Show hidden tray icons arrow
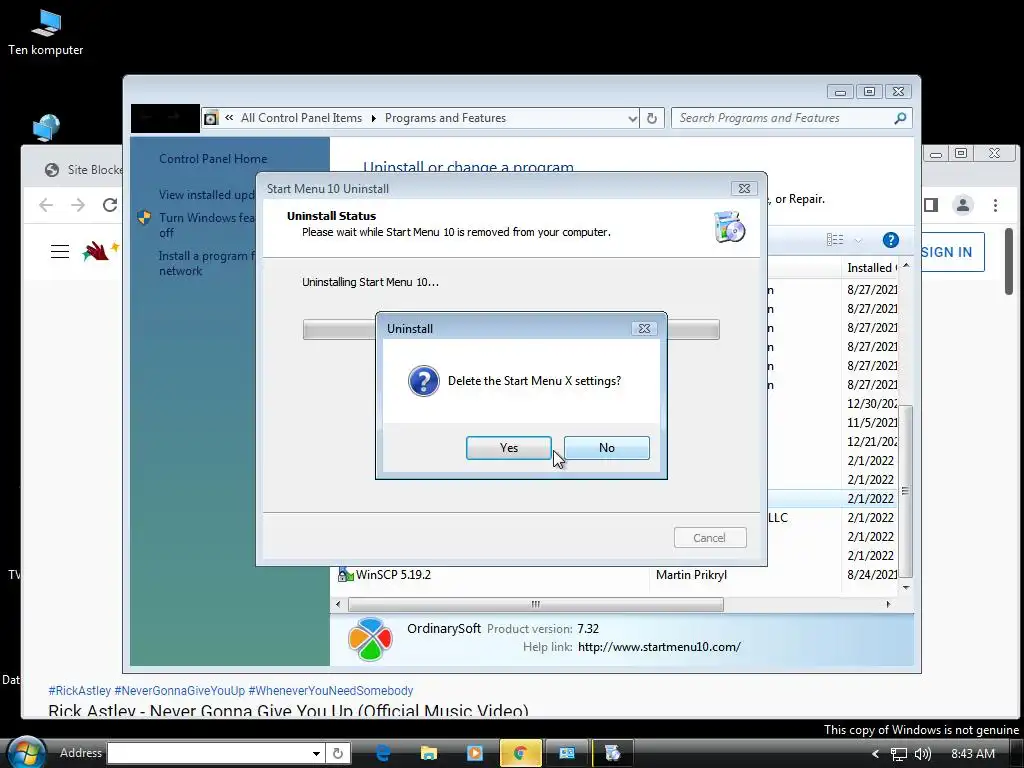Screen dimensions: 1024x768 tap(875, 754)
